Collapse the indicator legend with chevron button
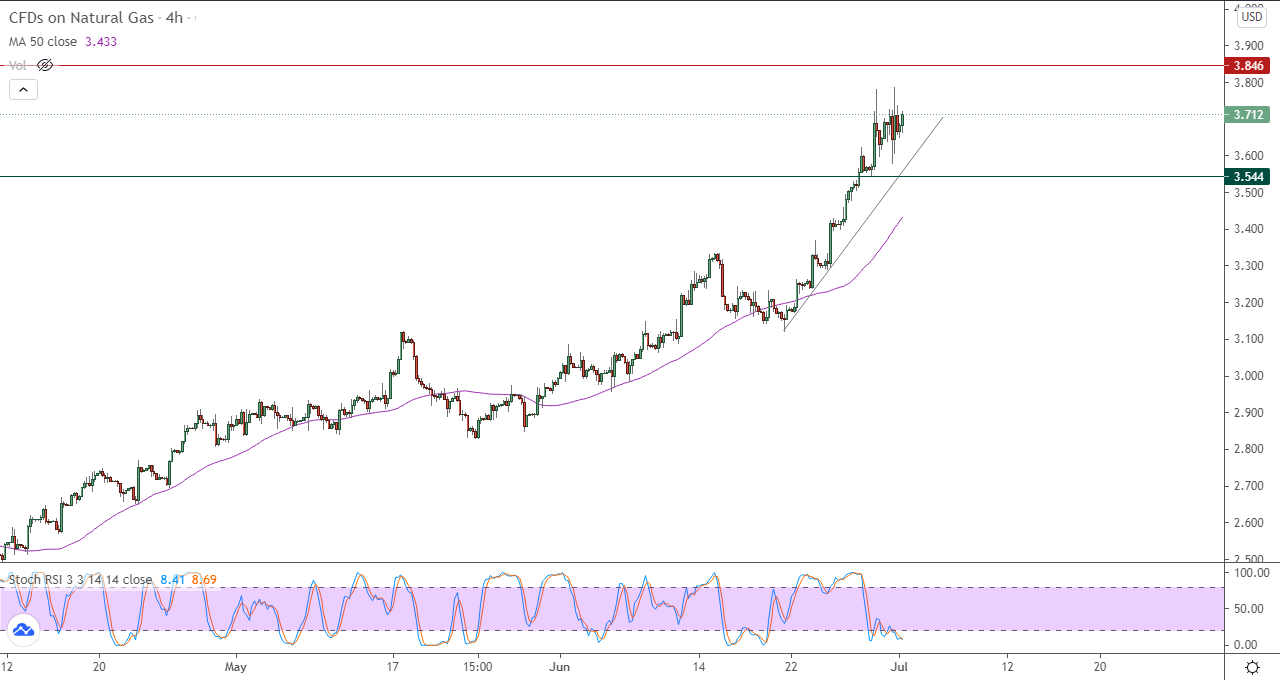The width and height of the screenshot is (1280, 680). 23,89
